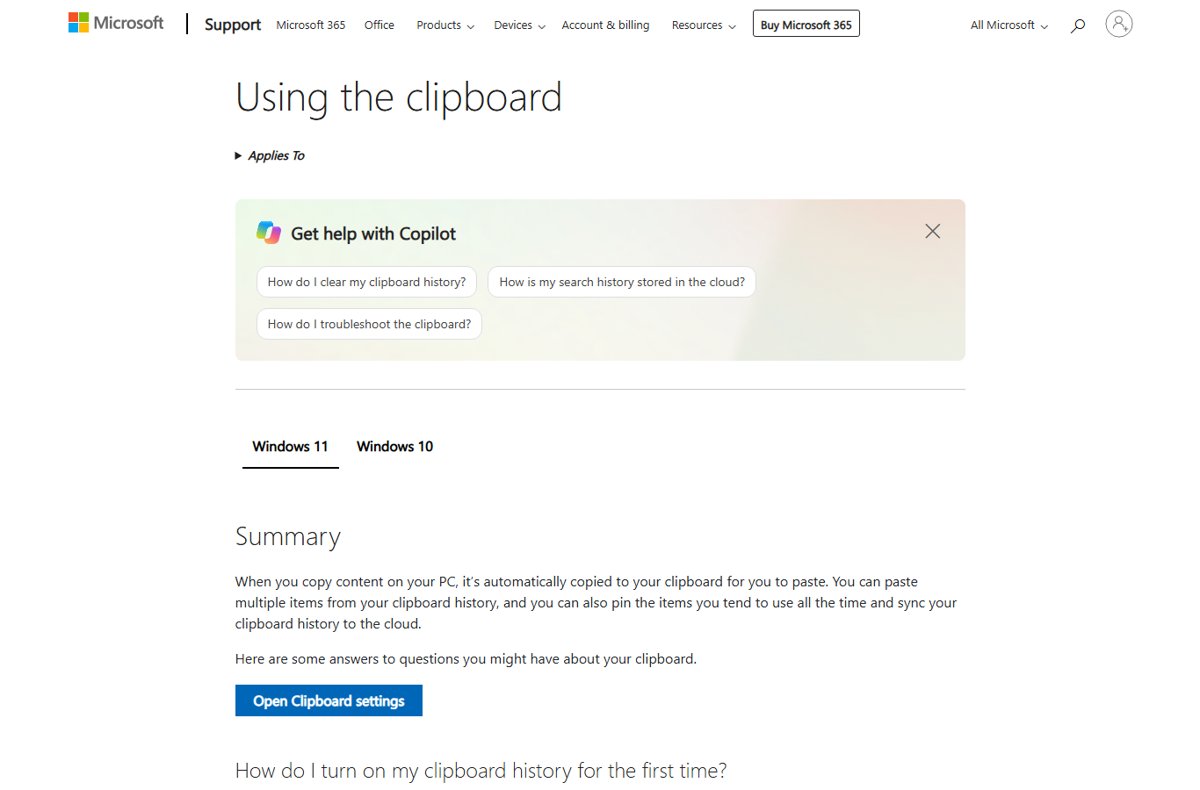1200x790 pixels.
Task: Dismiss the Get help with Copilot banner
Action: click(932, 231)
